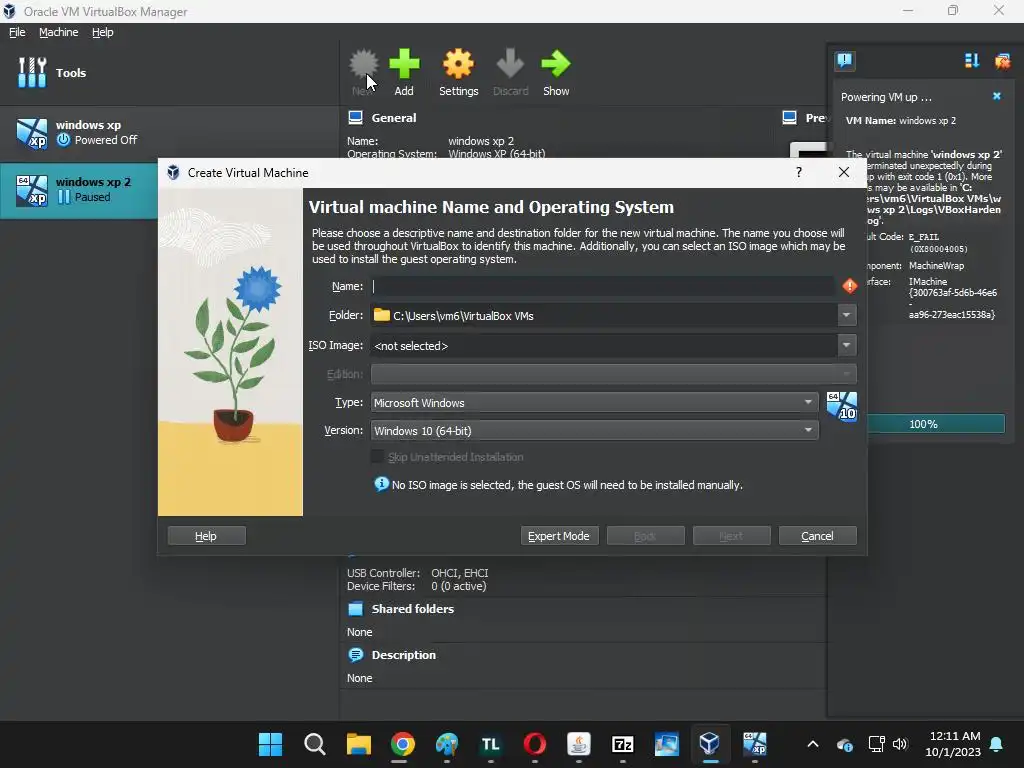Open the TL app from the taskbar
Viewport: 1024px width, 768px height.
490,744
